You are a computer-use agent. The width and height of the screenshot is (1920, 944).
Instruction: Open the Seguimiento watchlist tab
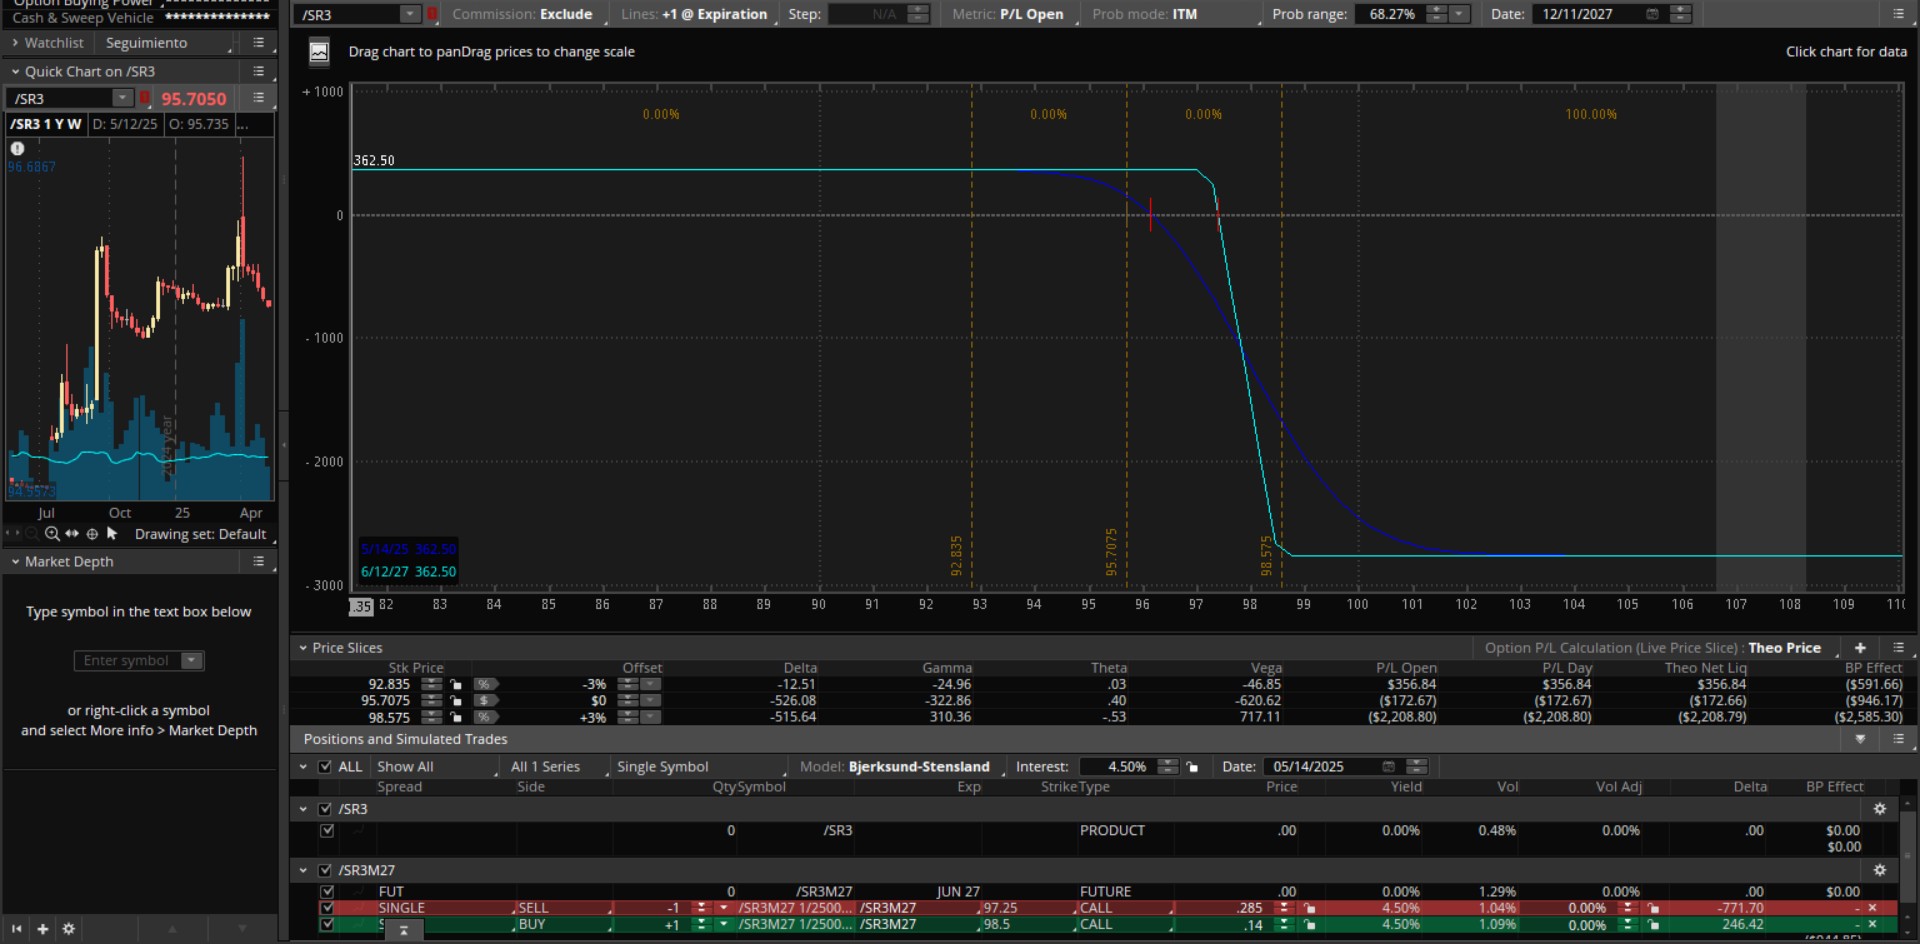point(146,43)
